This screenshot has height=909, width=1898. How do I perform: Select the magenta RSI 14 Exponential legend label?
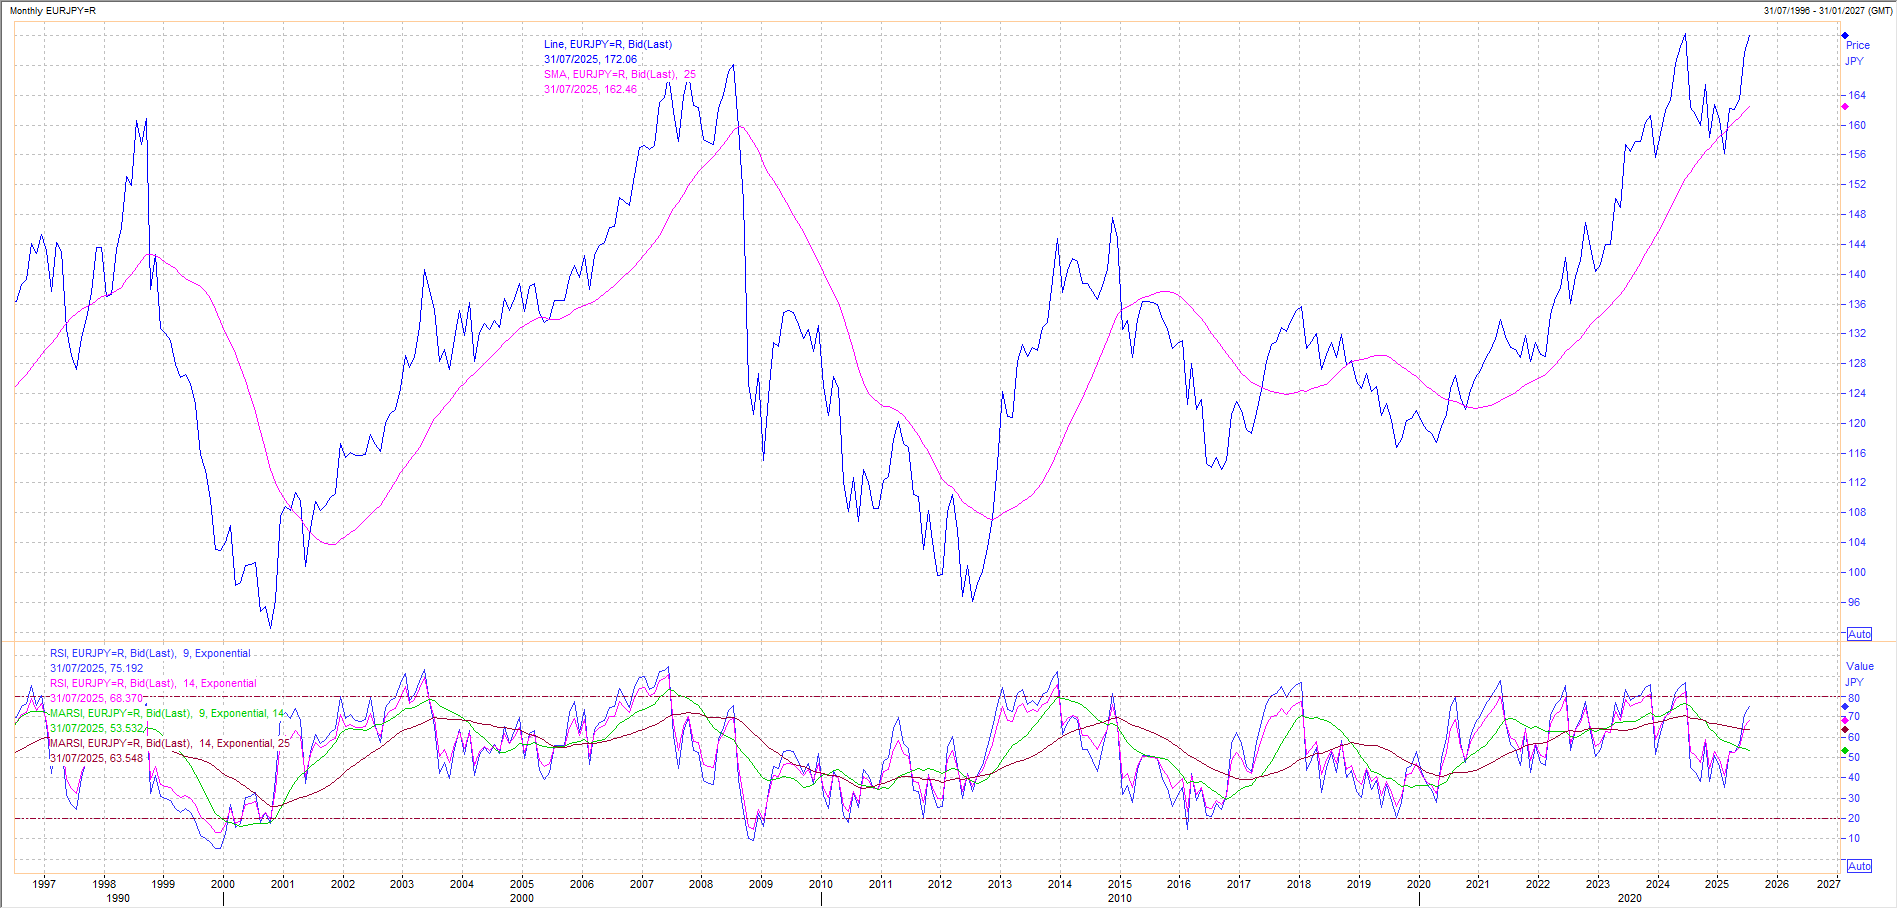coord(153,683)
